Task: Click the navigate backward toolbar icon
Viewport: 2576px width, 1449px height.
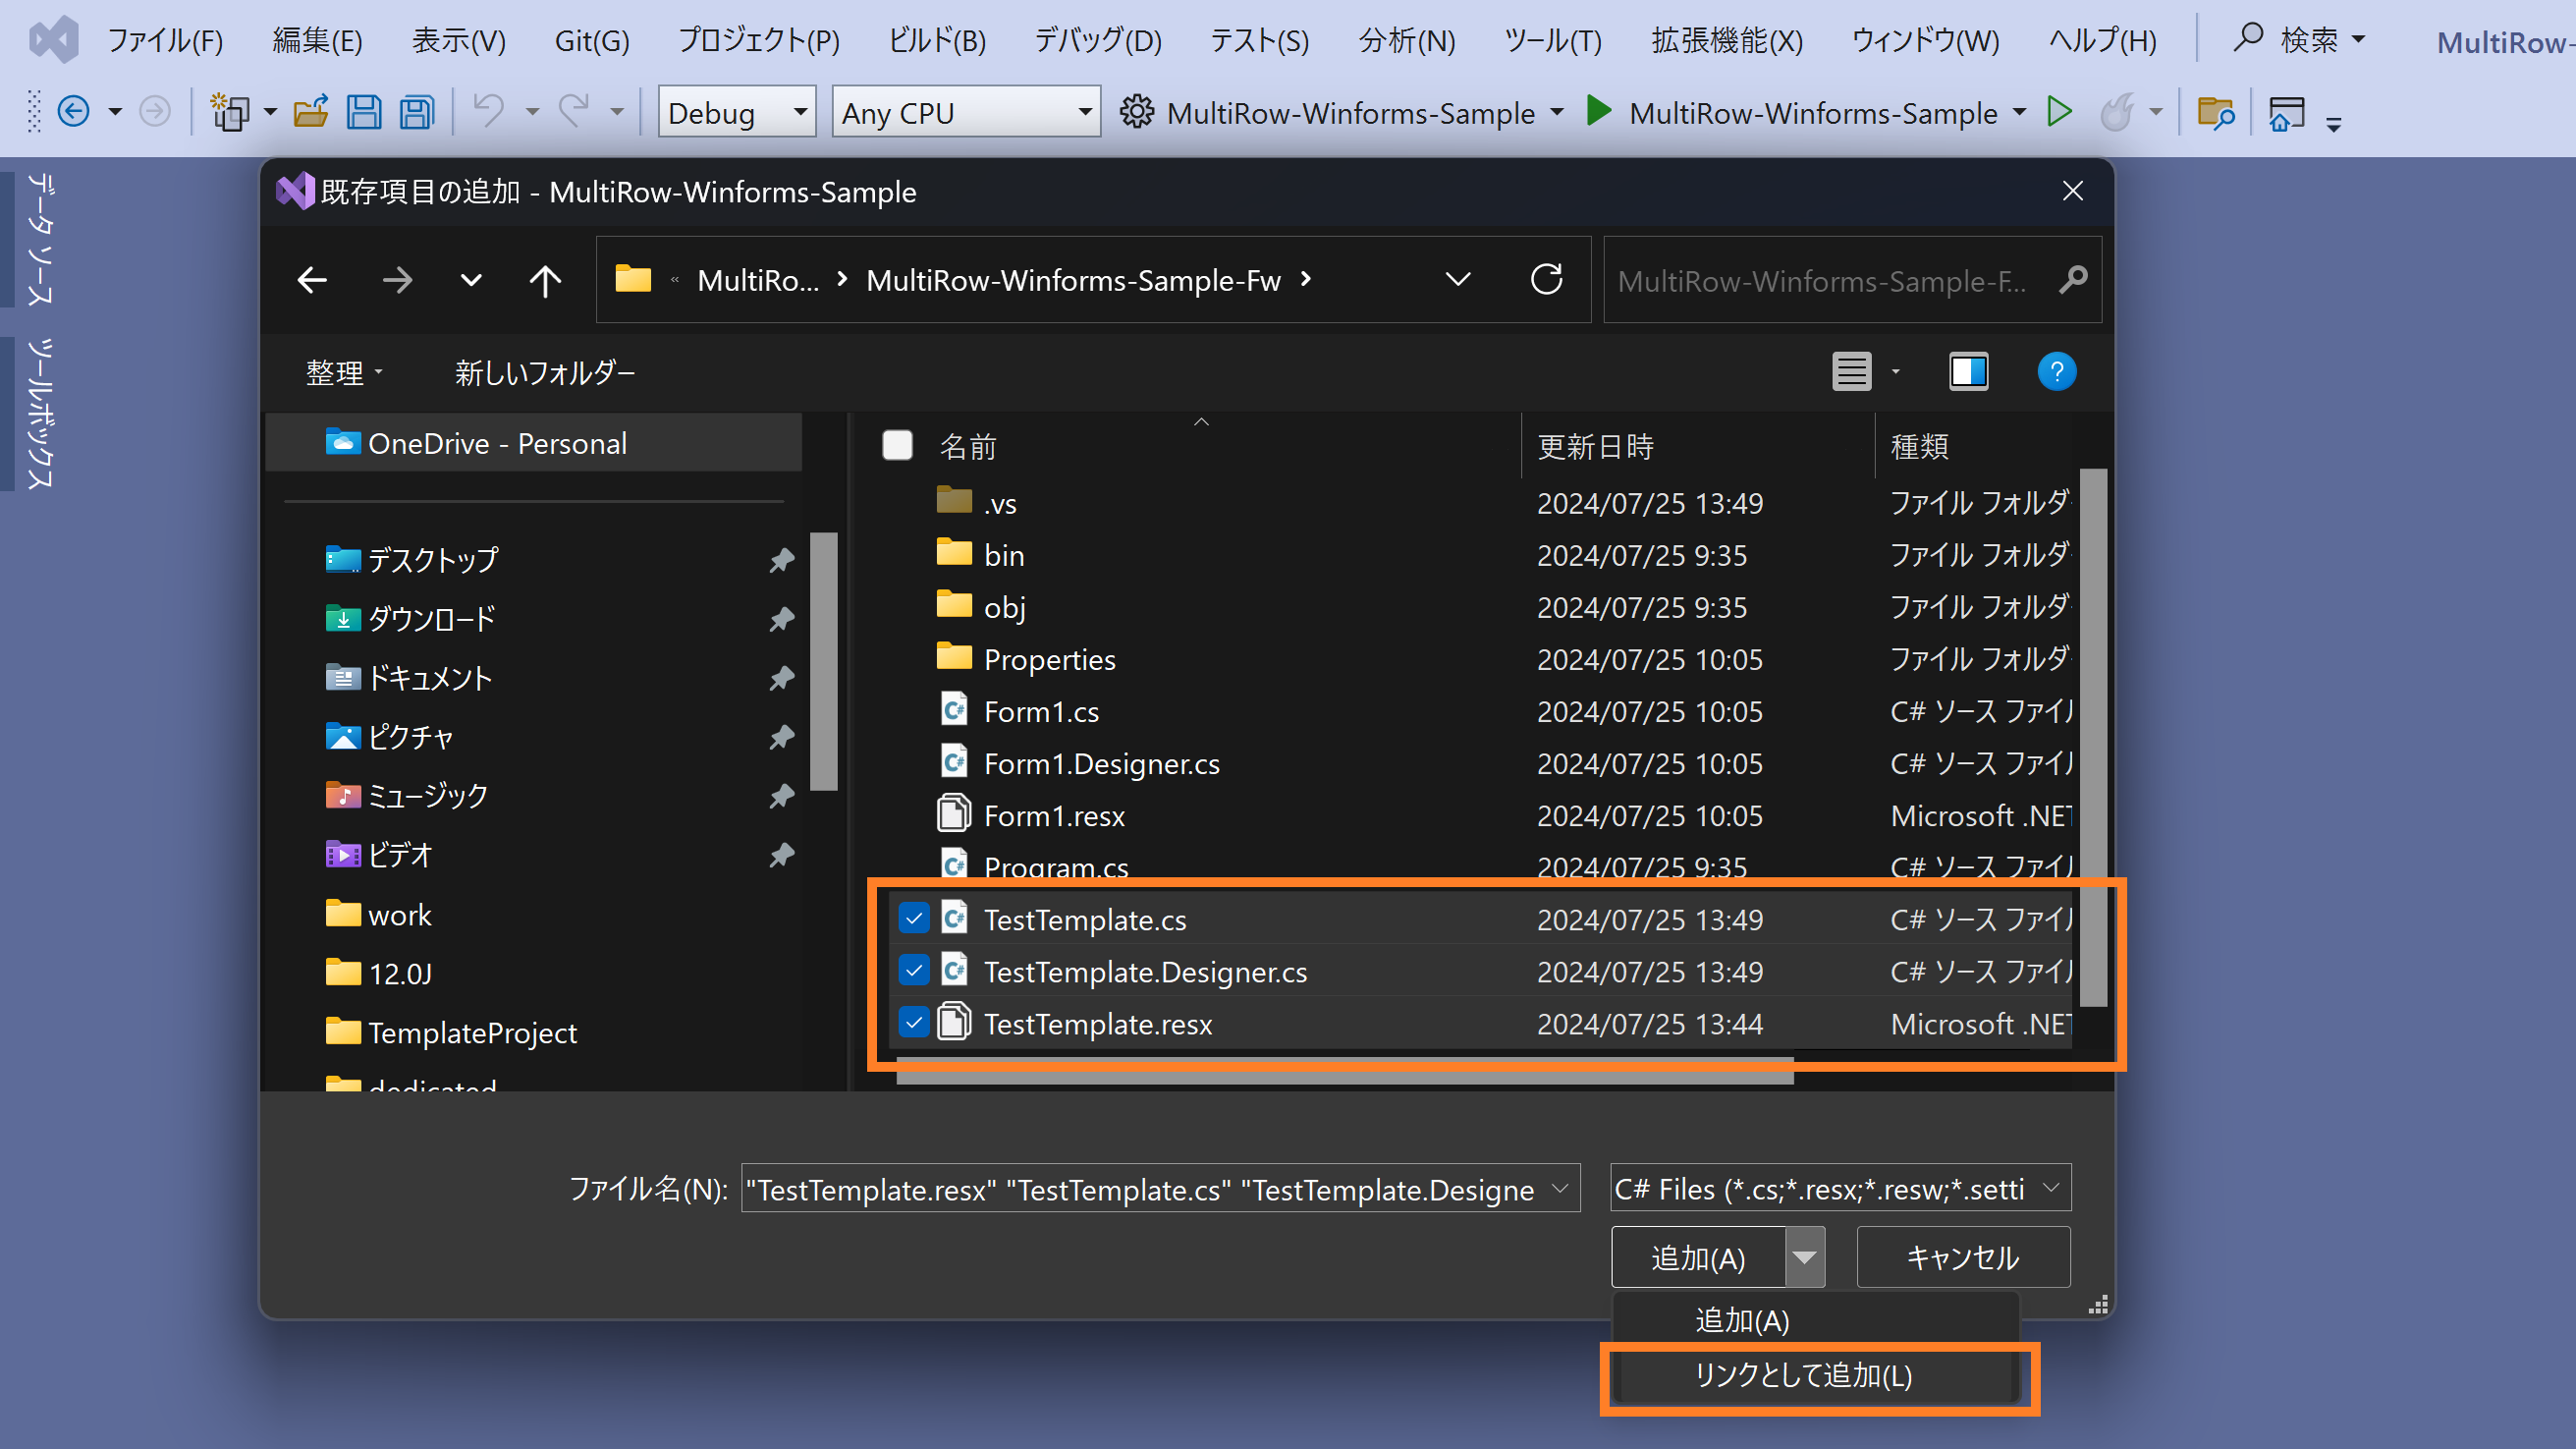Action: tap(73, 111)
